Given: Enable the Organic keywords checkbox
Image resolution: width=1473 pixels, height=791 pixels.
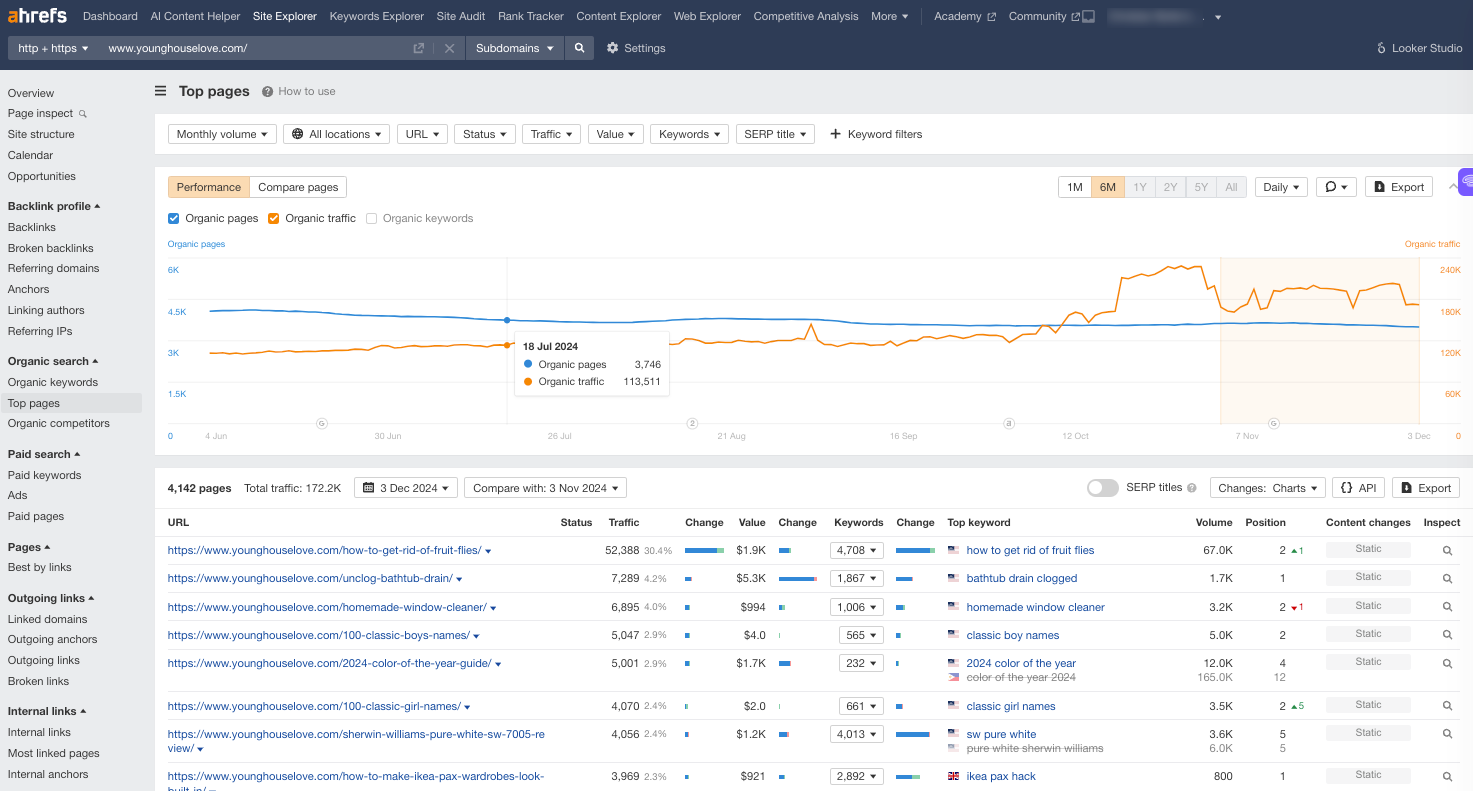Looking at the screenshot, I should coord(372,218).
